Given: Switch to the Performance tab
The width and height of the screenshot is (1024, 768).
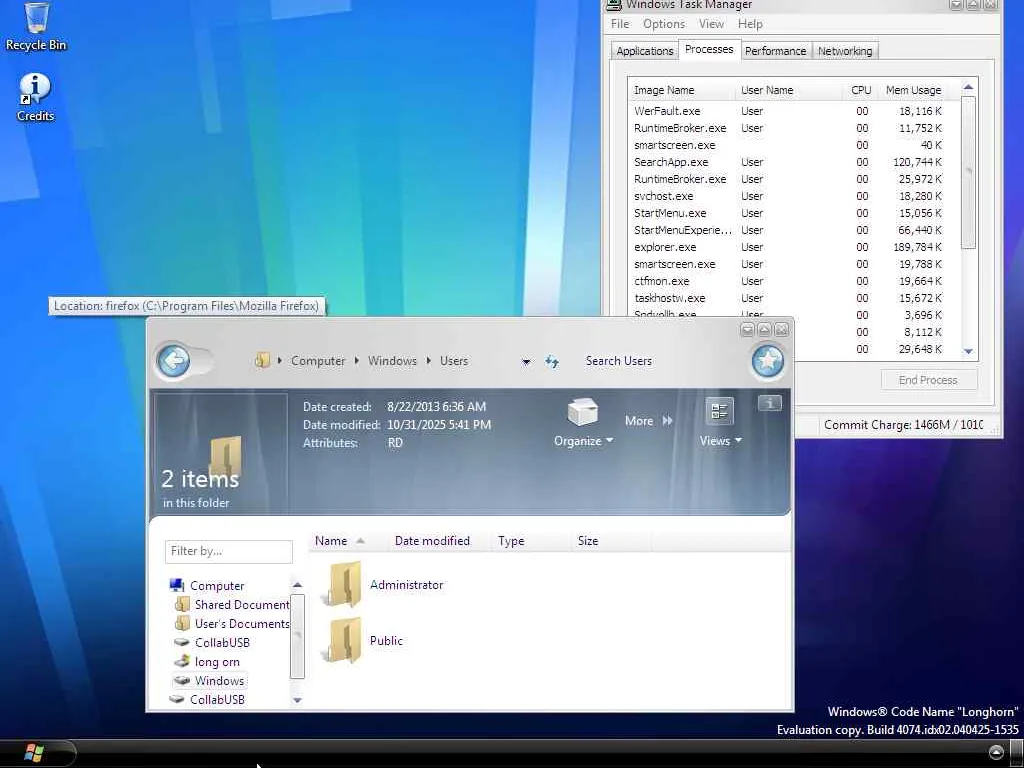Looking at the screenshot, I should 775,51.
